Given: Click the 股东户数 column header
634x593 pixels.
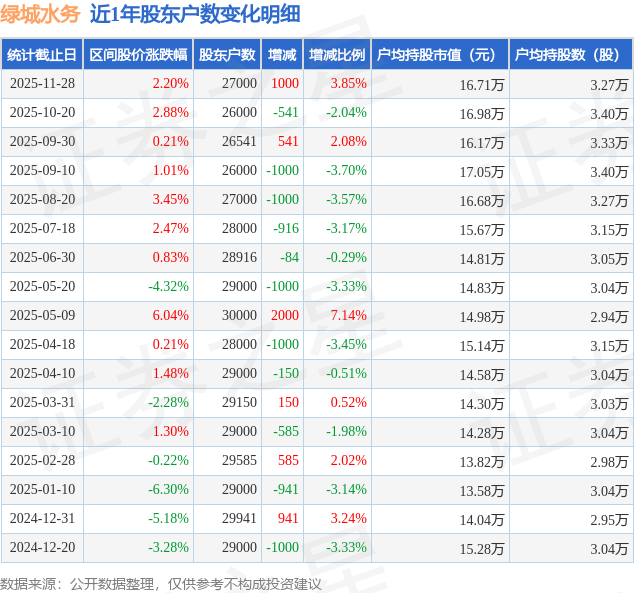Looking at the screenshot, I should click(227, 55).
